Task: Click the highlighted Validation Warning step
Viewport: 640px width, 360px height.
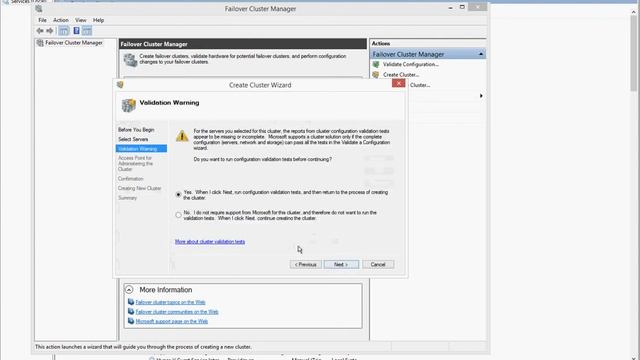Action: 141,149
